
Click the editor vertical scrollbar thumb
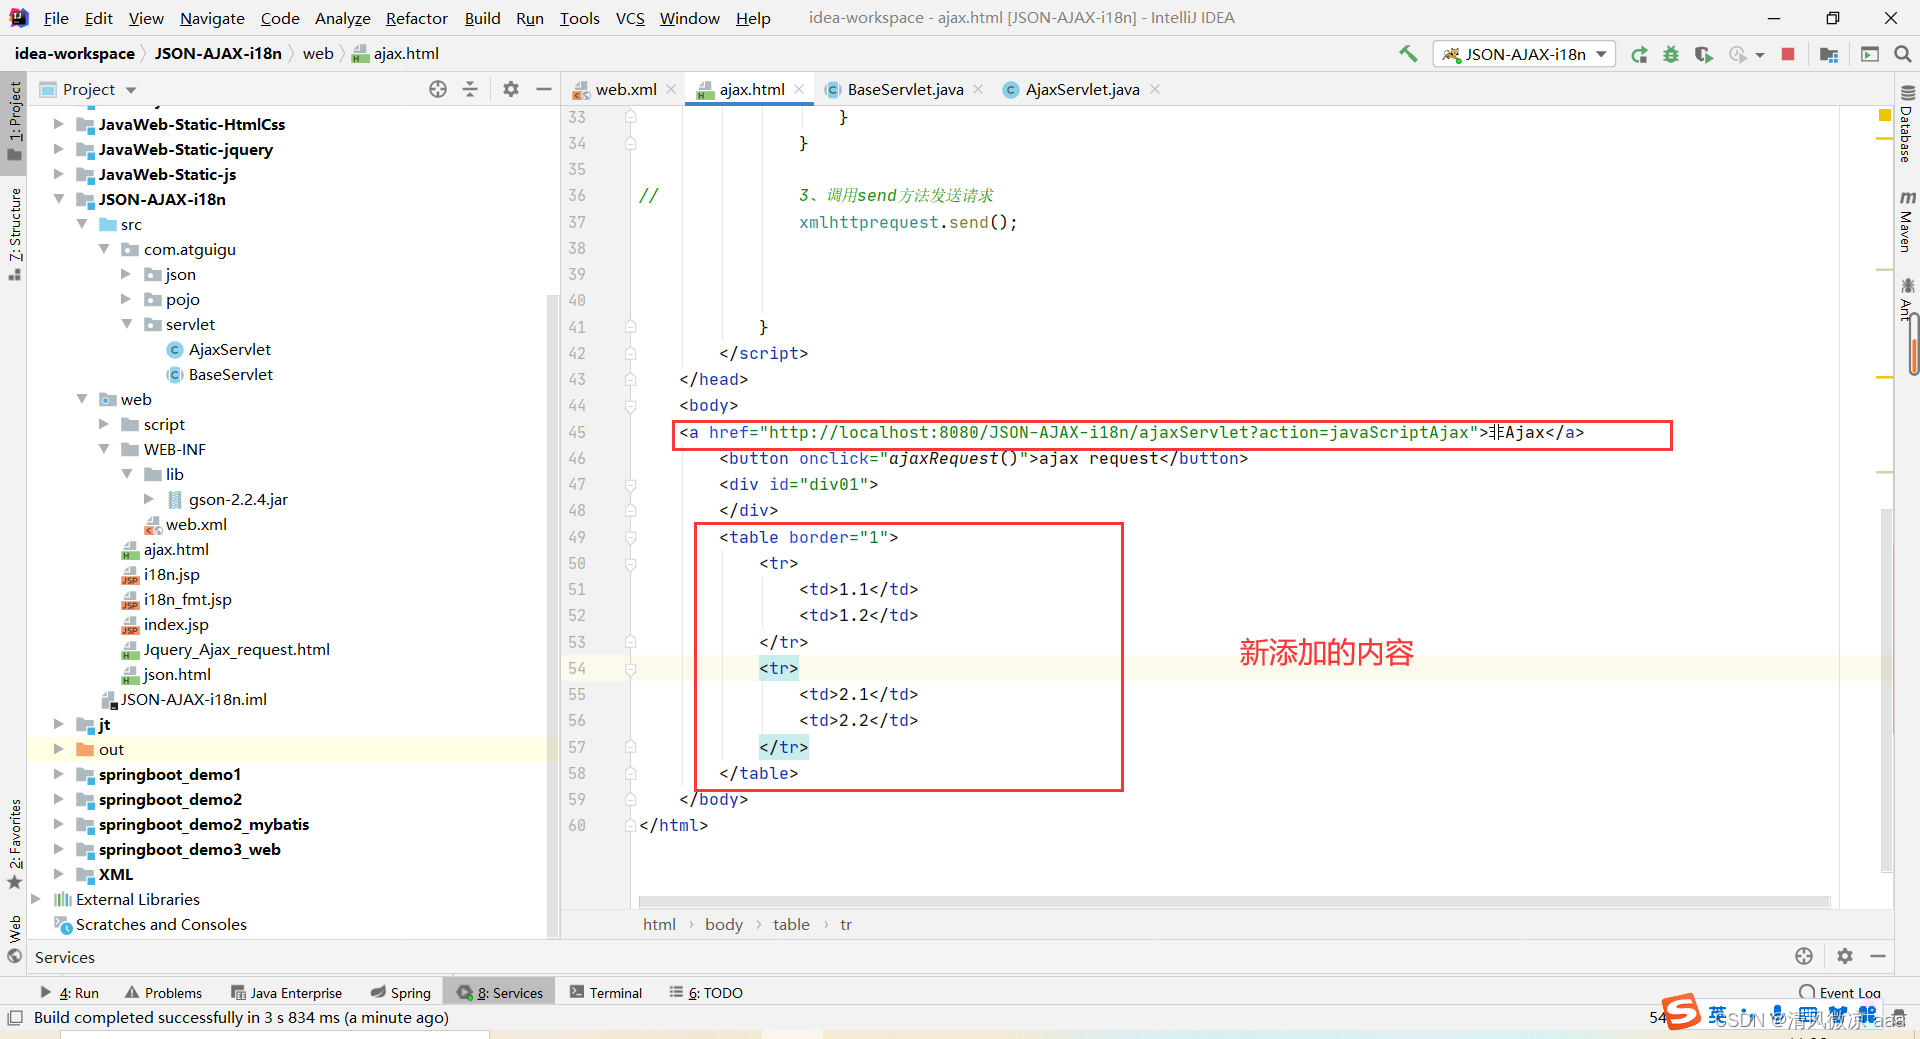[x=1887, y=690]
